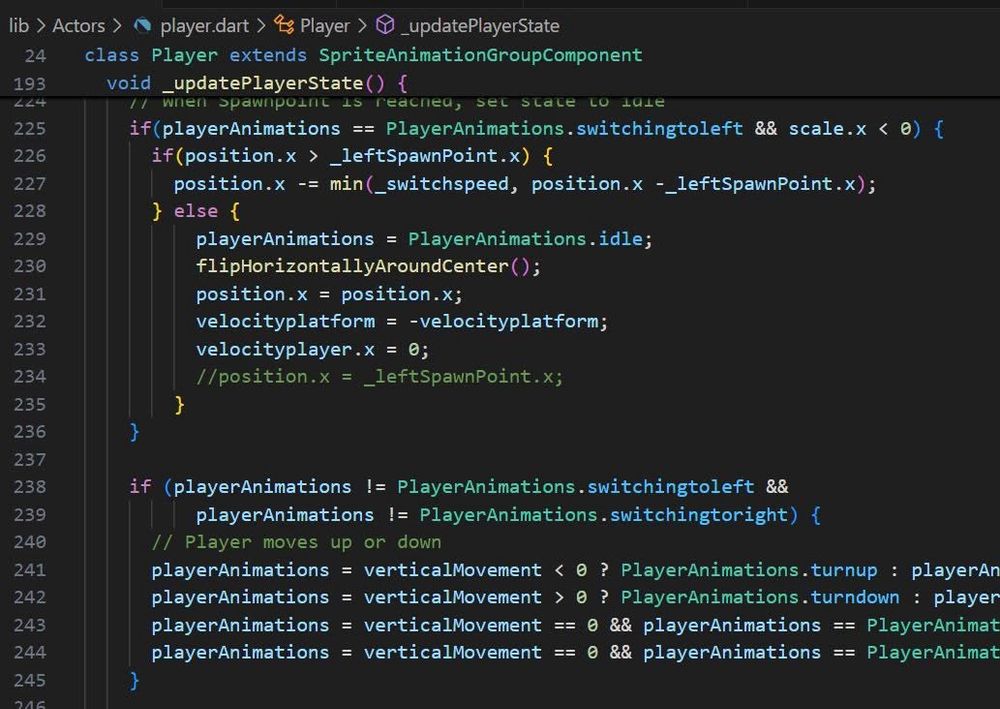Select '_updatePlayerState' breadcrumb item

tap(480, 26)
